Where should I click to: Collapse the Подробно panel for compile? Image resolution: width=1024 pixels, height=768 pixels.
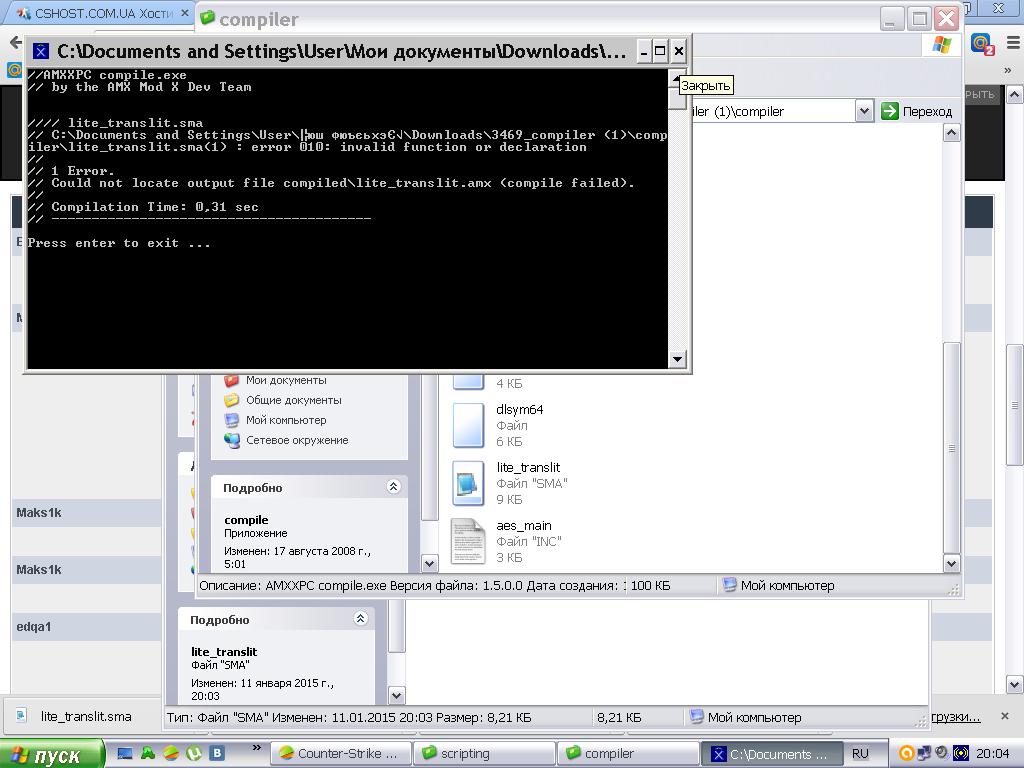[x=393, y=487]
